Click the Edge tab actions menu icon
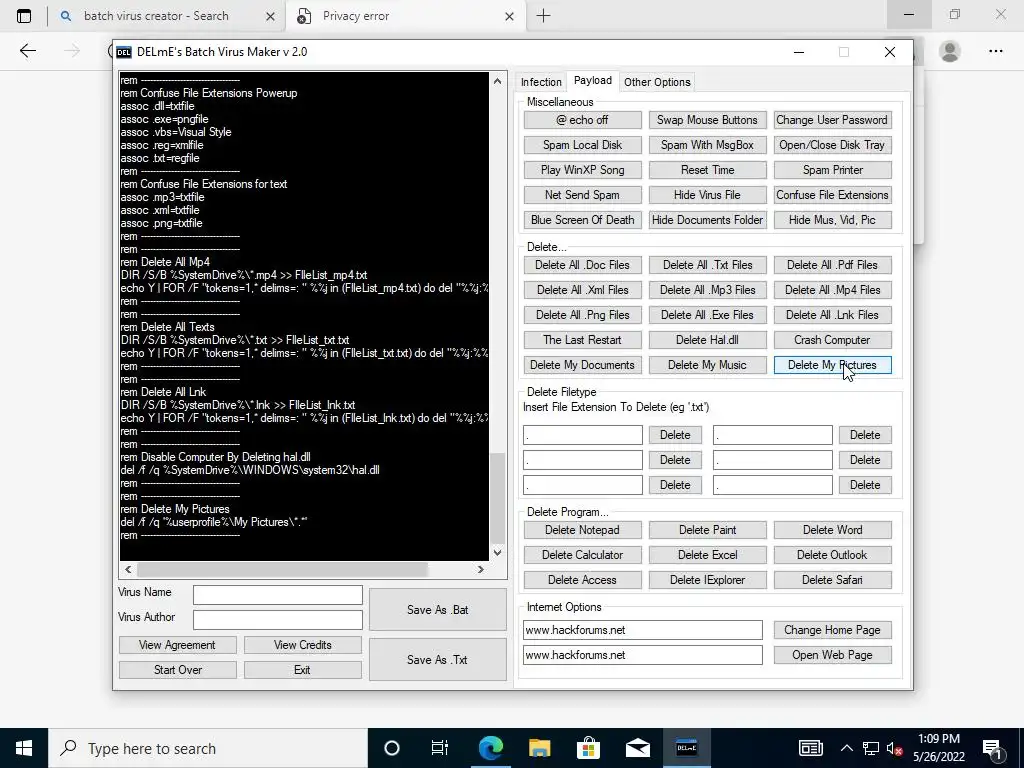1024x768 pixels. pyautogui.click(x=24, y=16)
